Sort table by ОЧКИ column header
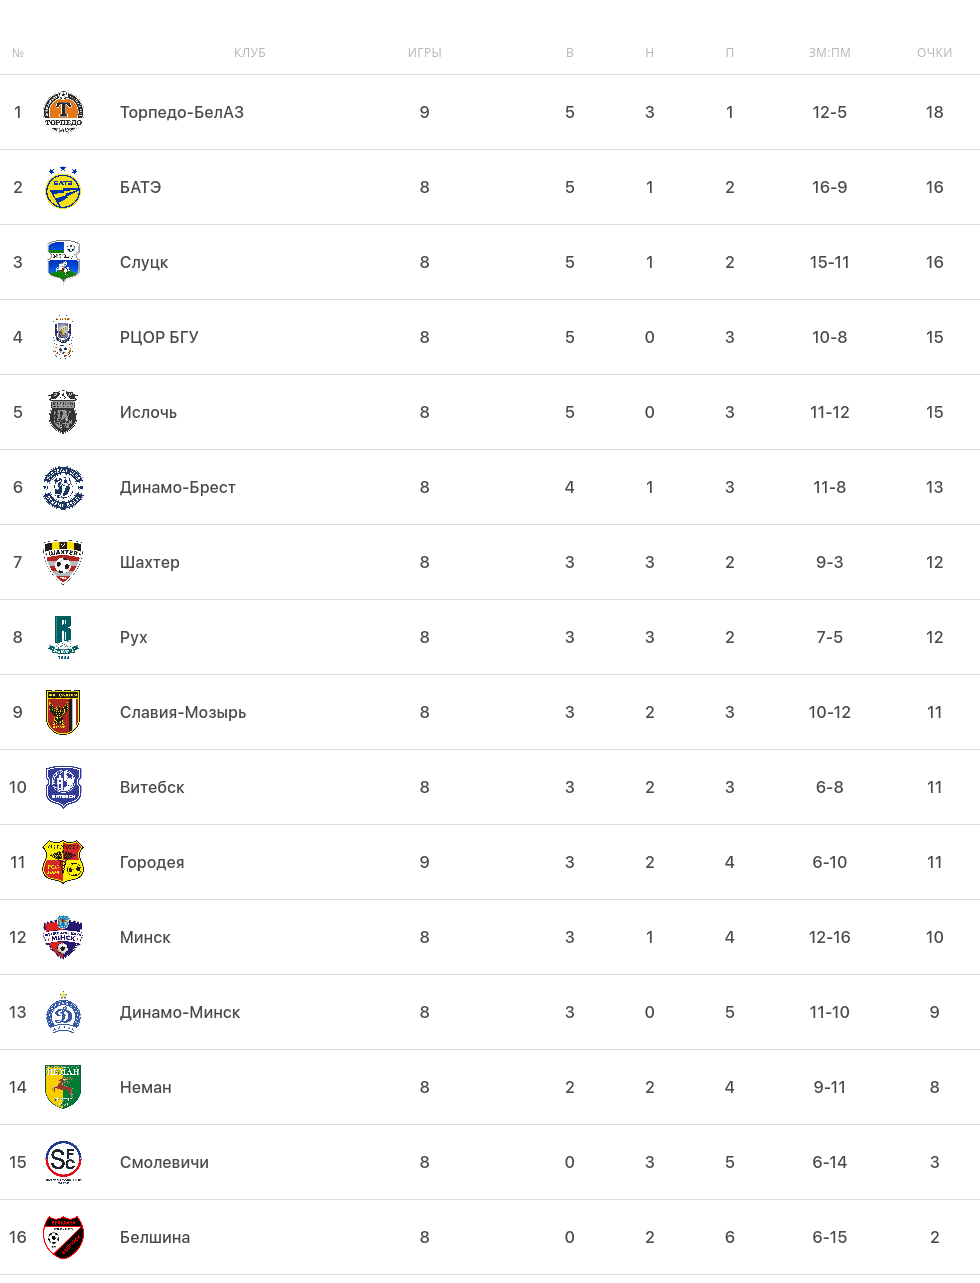This screenshot has height=1283, width=980. click(934, 53)
